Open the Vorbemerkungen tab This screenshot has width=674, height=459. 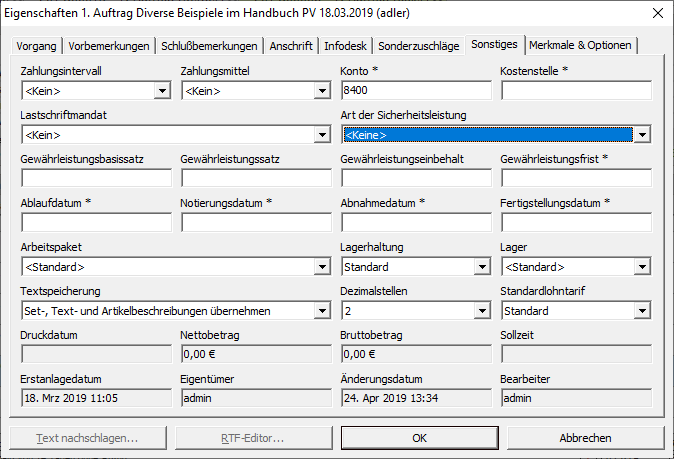point(110,46)
